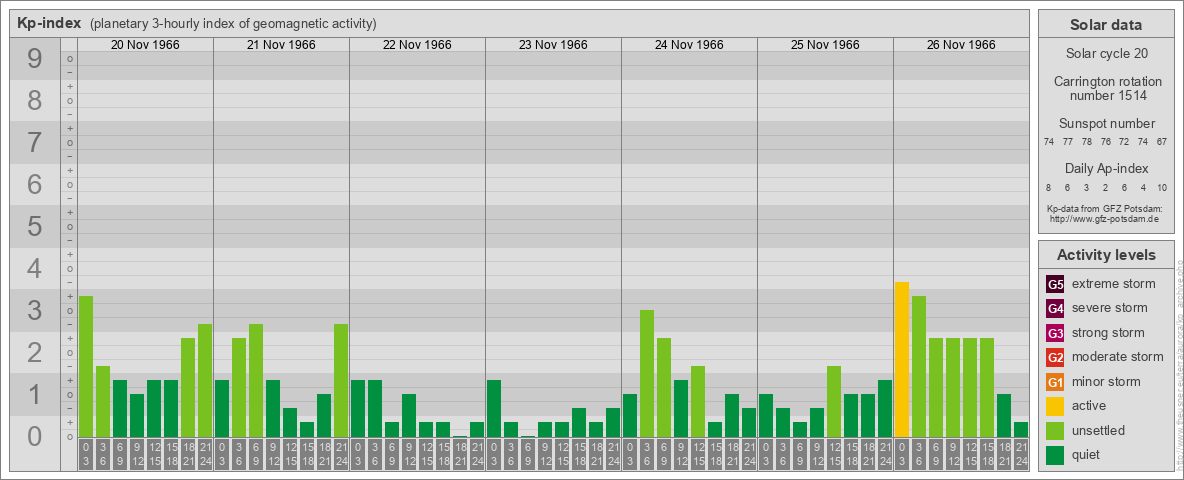Click the 'Activity levels' panel heading
The image size is (1184, 480).
click(1106, 255)
